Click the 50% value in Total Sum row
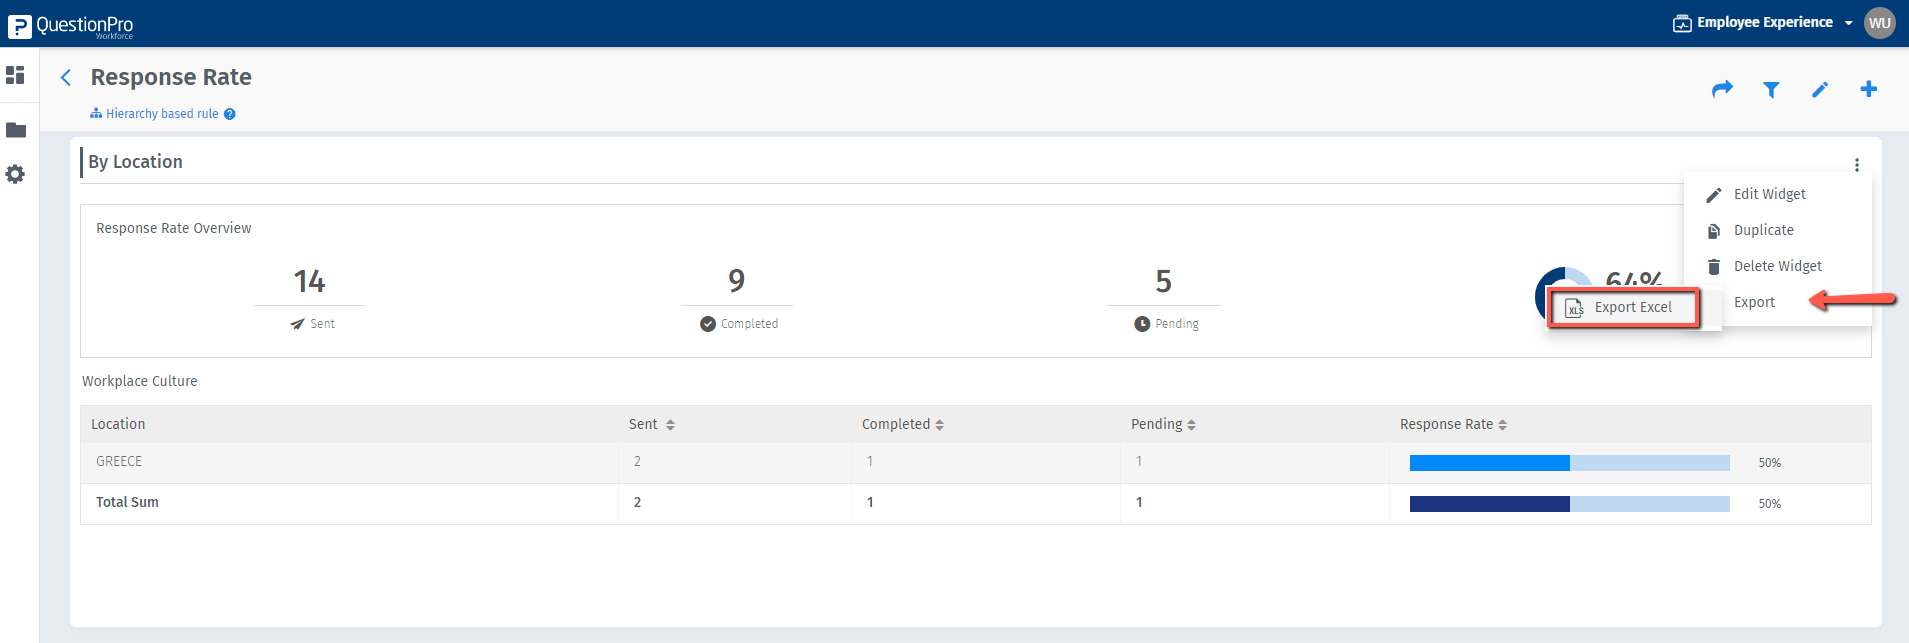 click(x=1770, y=504)
